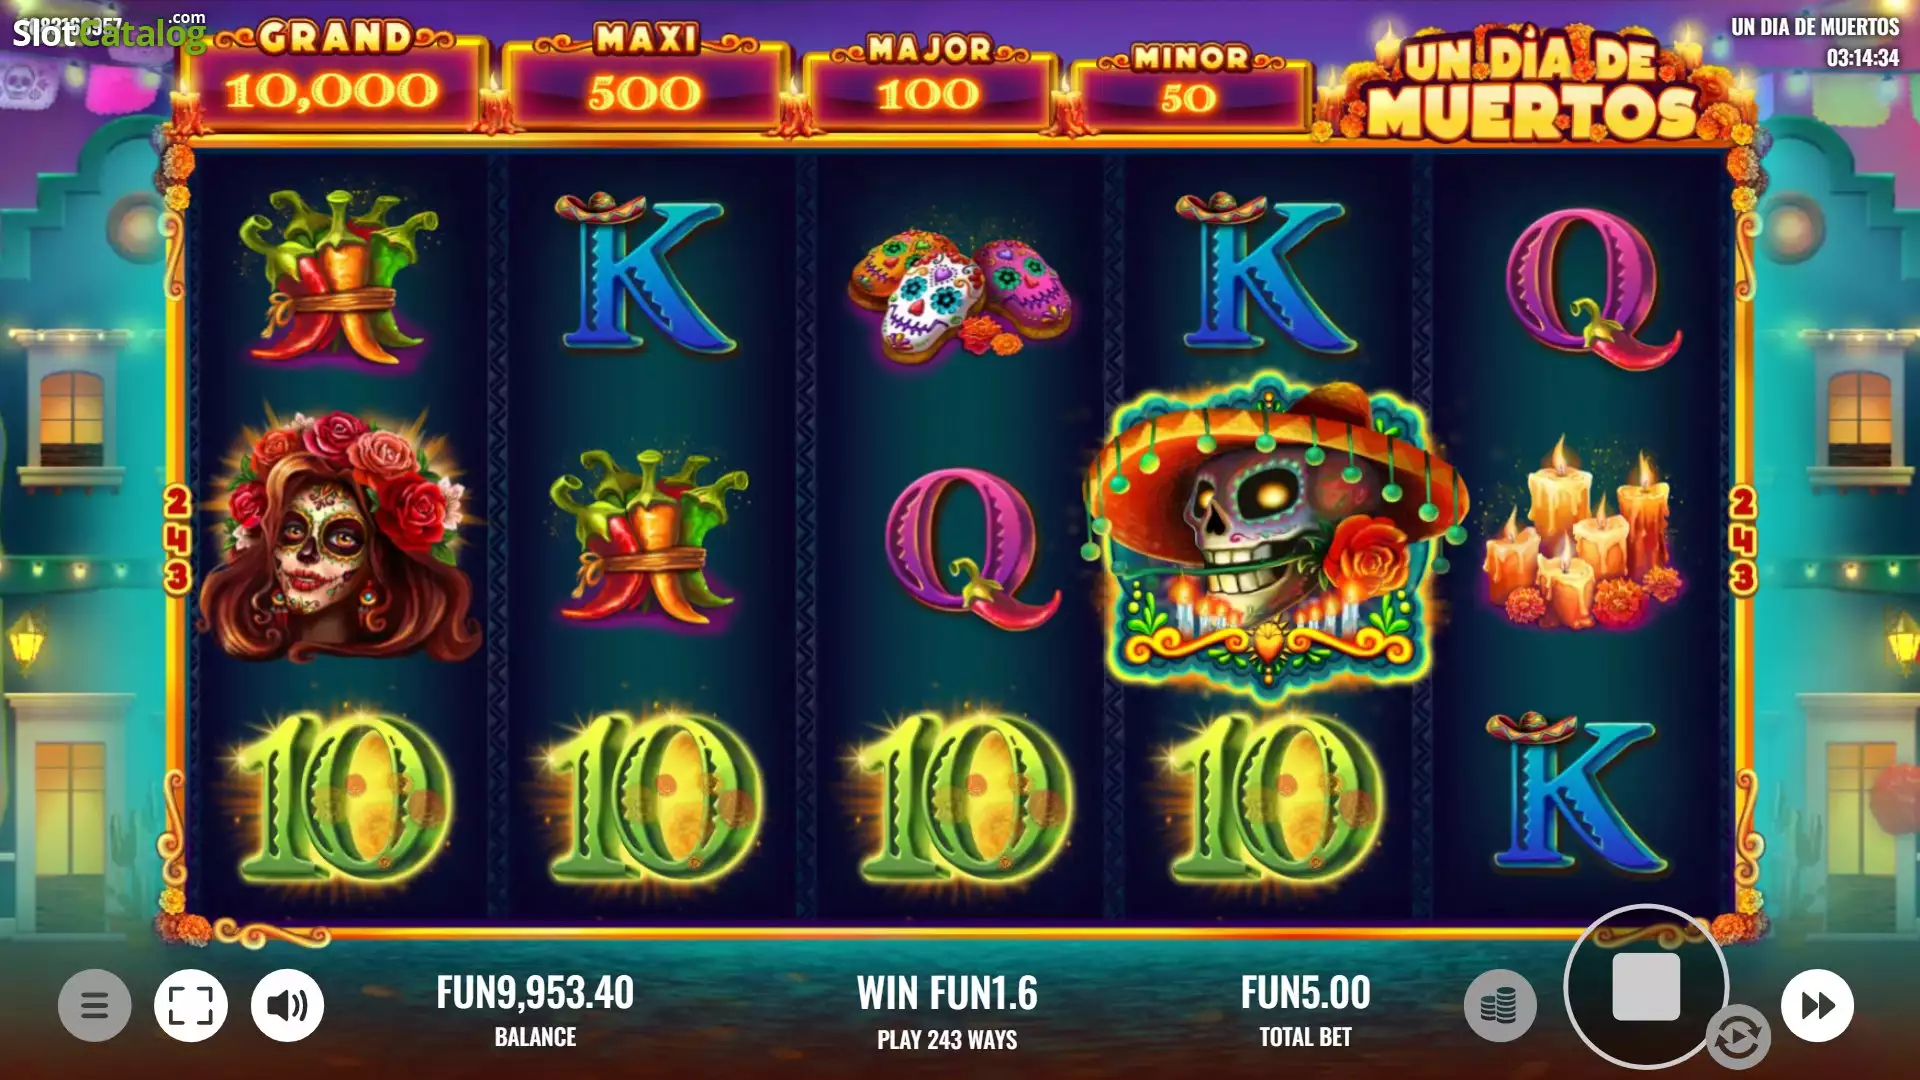Select the Maxi 500 jackpot panel
The width and height of the screenshot is (1920, 1080).
(x=645, y=80)
